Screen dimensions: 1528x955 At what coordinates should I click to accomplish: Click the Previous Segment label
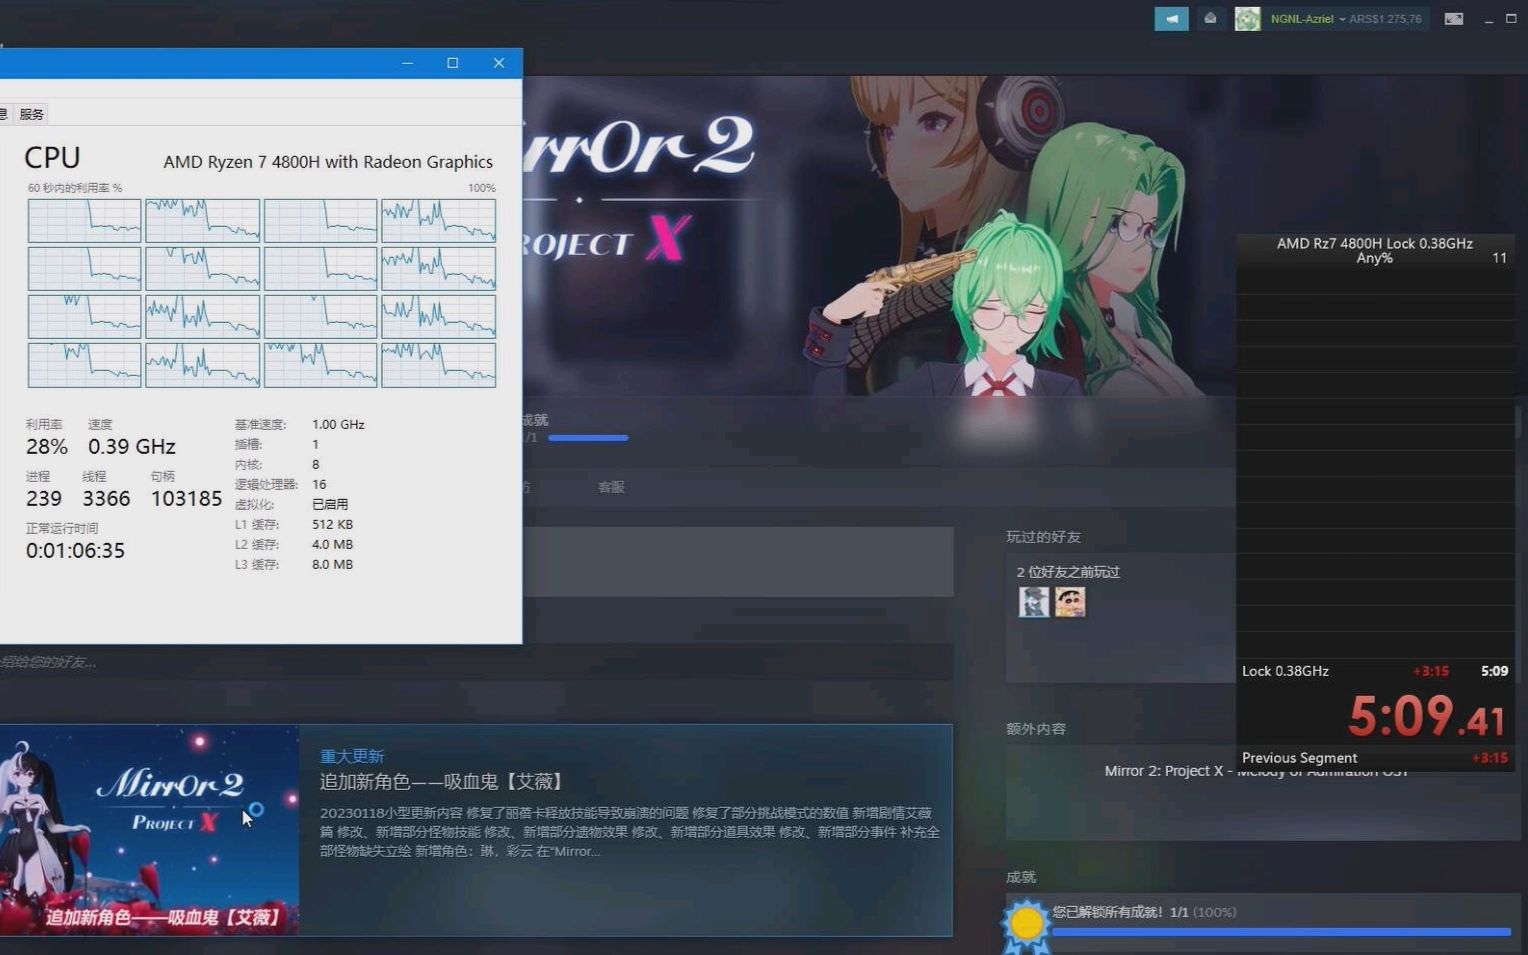point(1299,758)
